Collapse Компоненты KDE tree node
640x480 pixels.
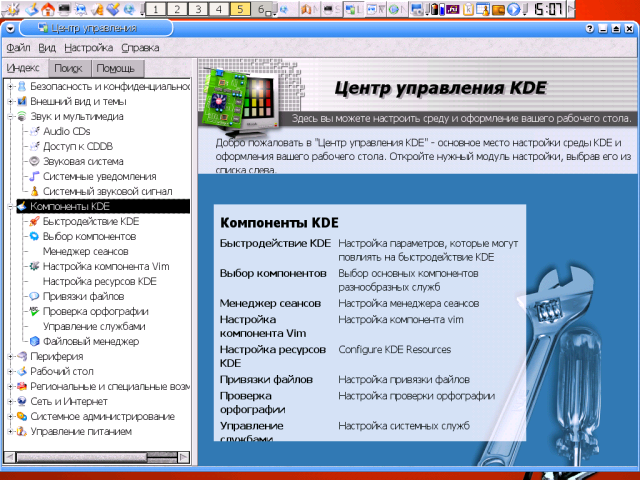(10, 207)
